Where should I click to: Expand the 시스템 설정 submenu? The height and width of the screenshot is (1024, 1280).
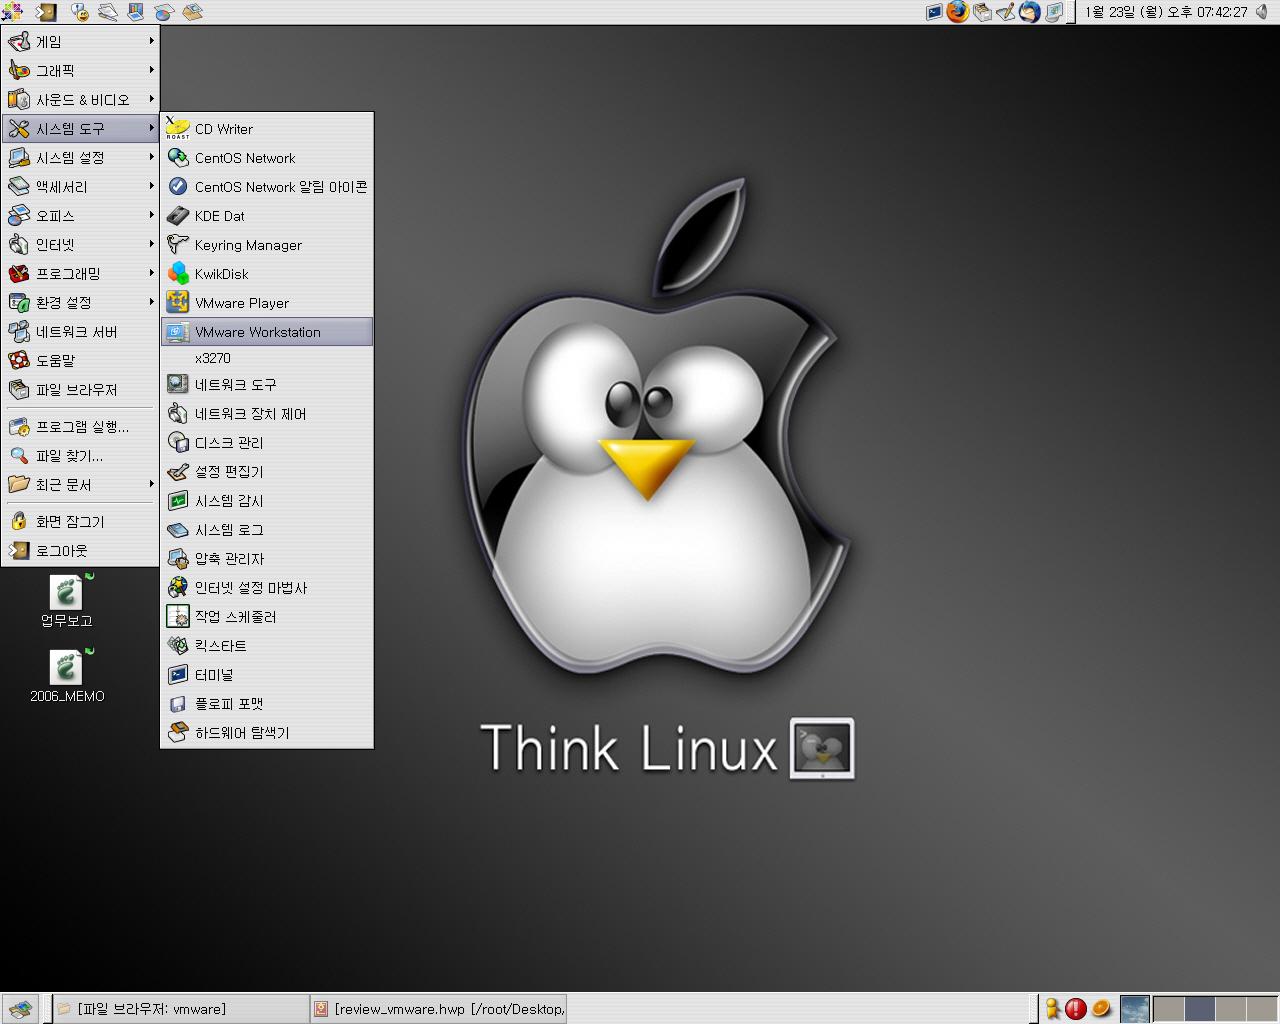click(80, 157)
